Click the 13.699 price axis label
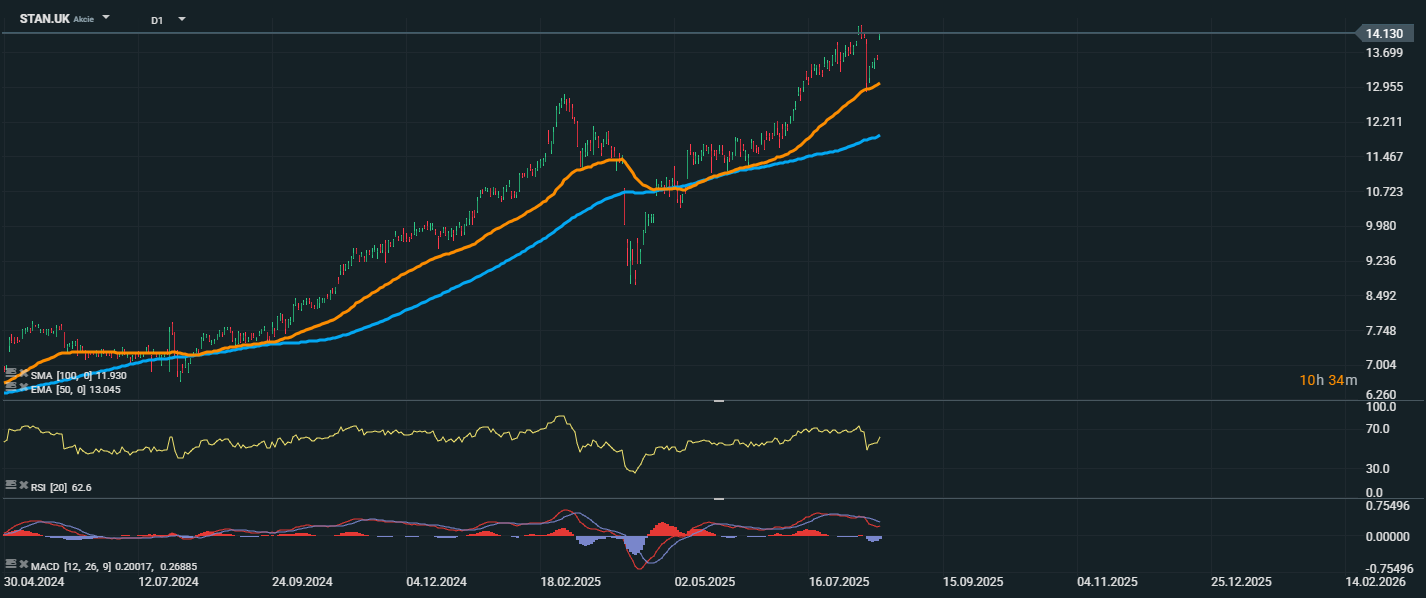This screenshot has height=598, width=1426. 1384,53
